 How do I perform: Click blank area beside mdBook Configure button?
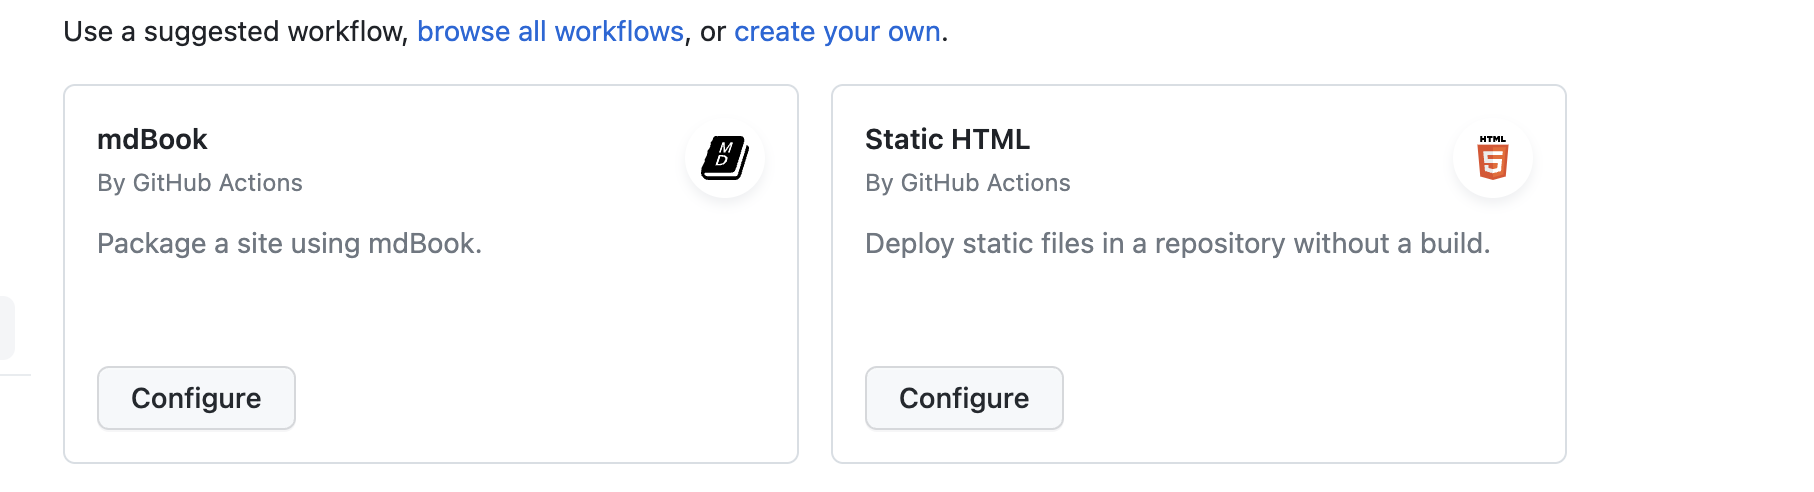(540, 398)
